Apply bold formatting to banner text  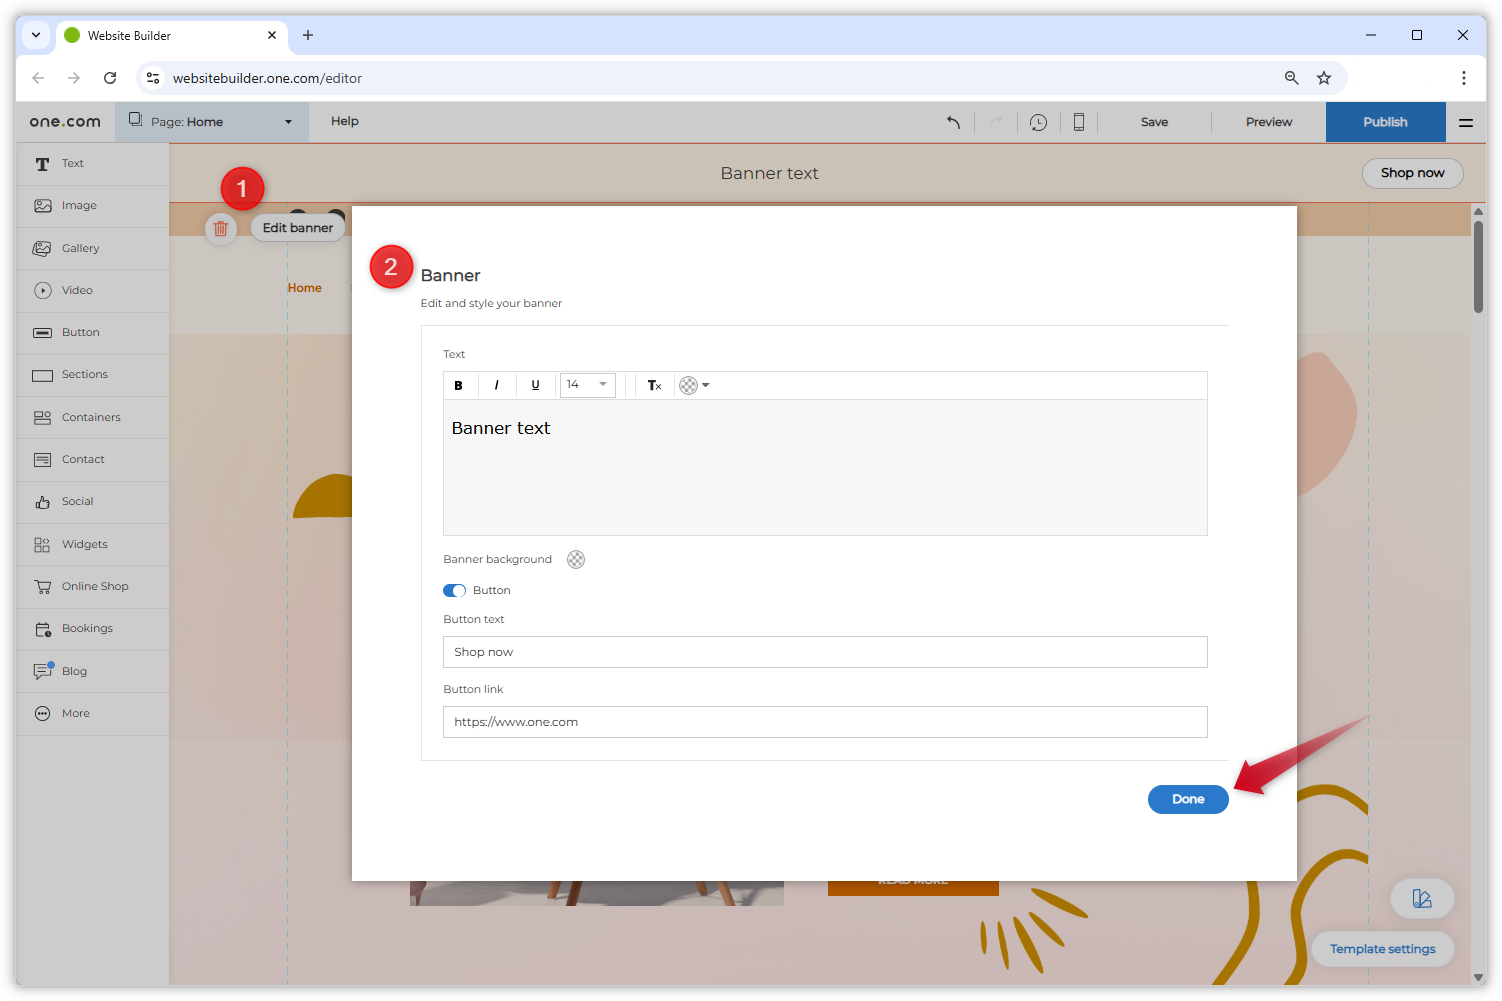click(x=459, y=385)
